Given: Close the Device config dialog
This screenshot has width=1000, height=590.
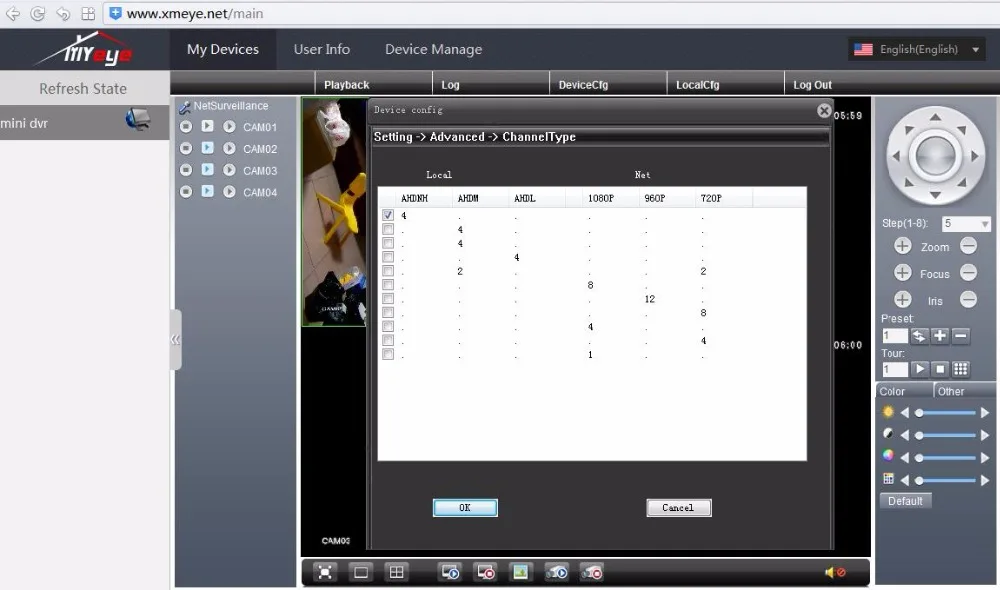Looking at the screenshot, I should [x=824, y=111].
